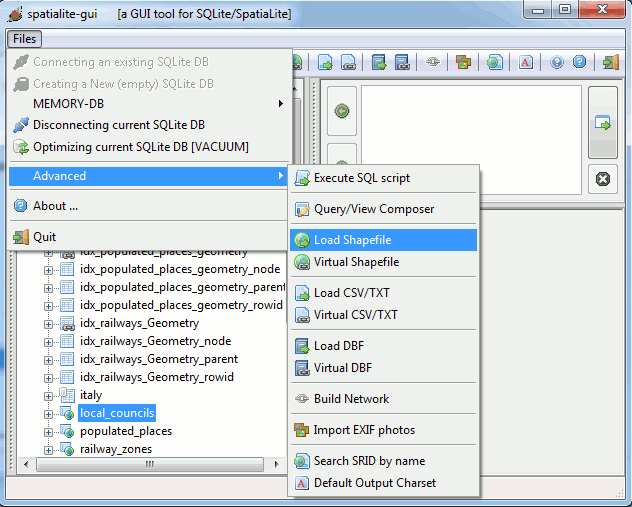Select Build Network entry
Screen dimensions: 632x507
(x=383, y=399)
